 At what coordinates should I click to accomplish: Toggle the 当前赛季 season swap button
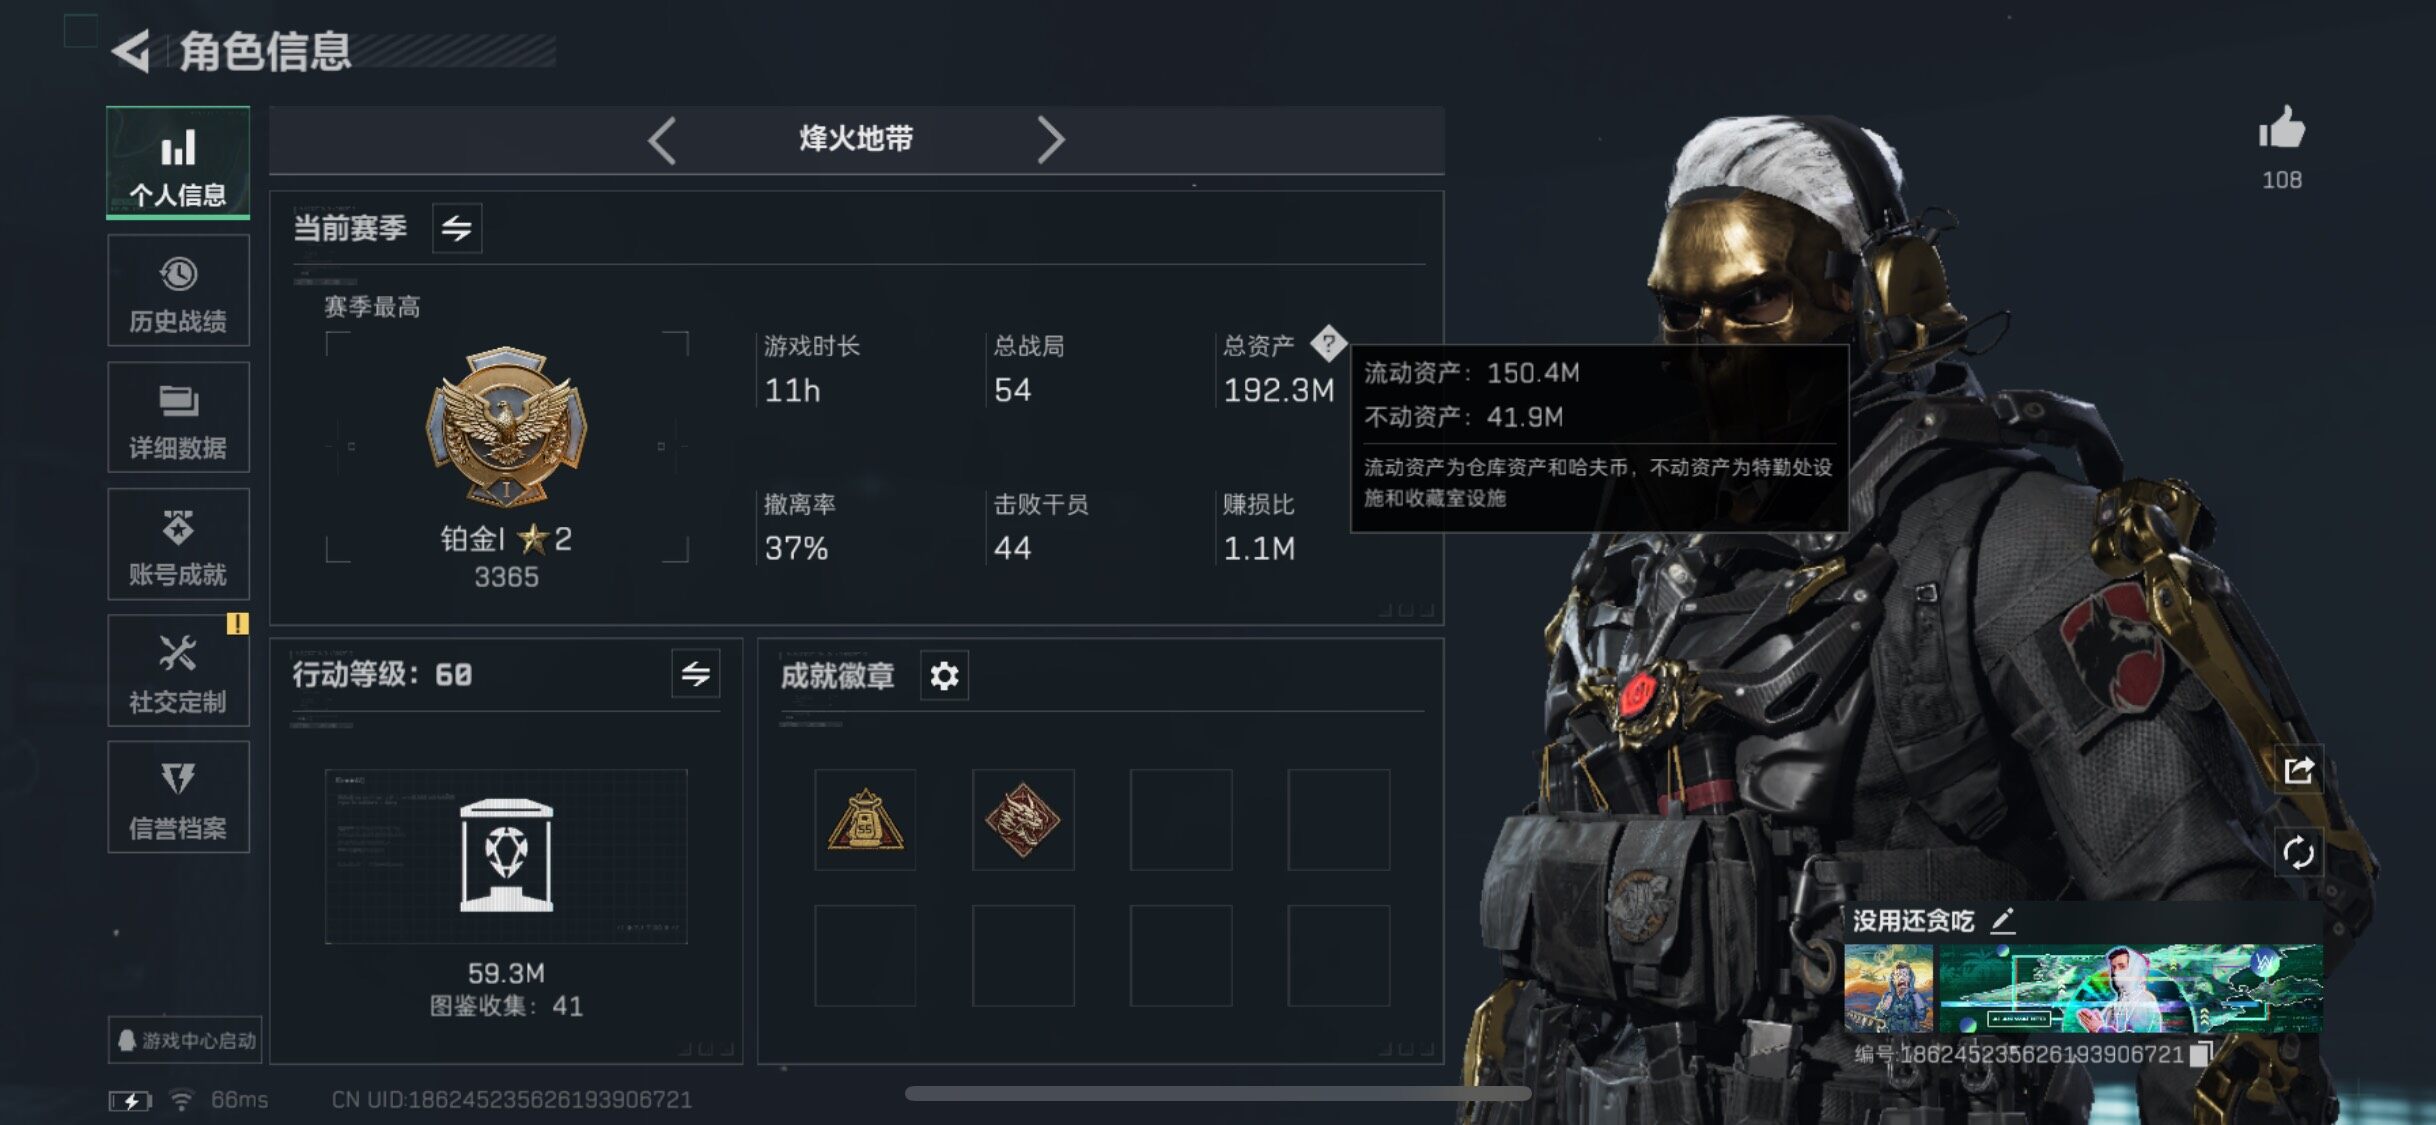click(x=457, y=228)
